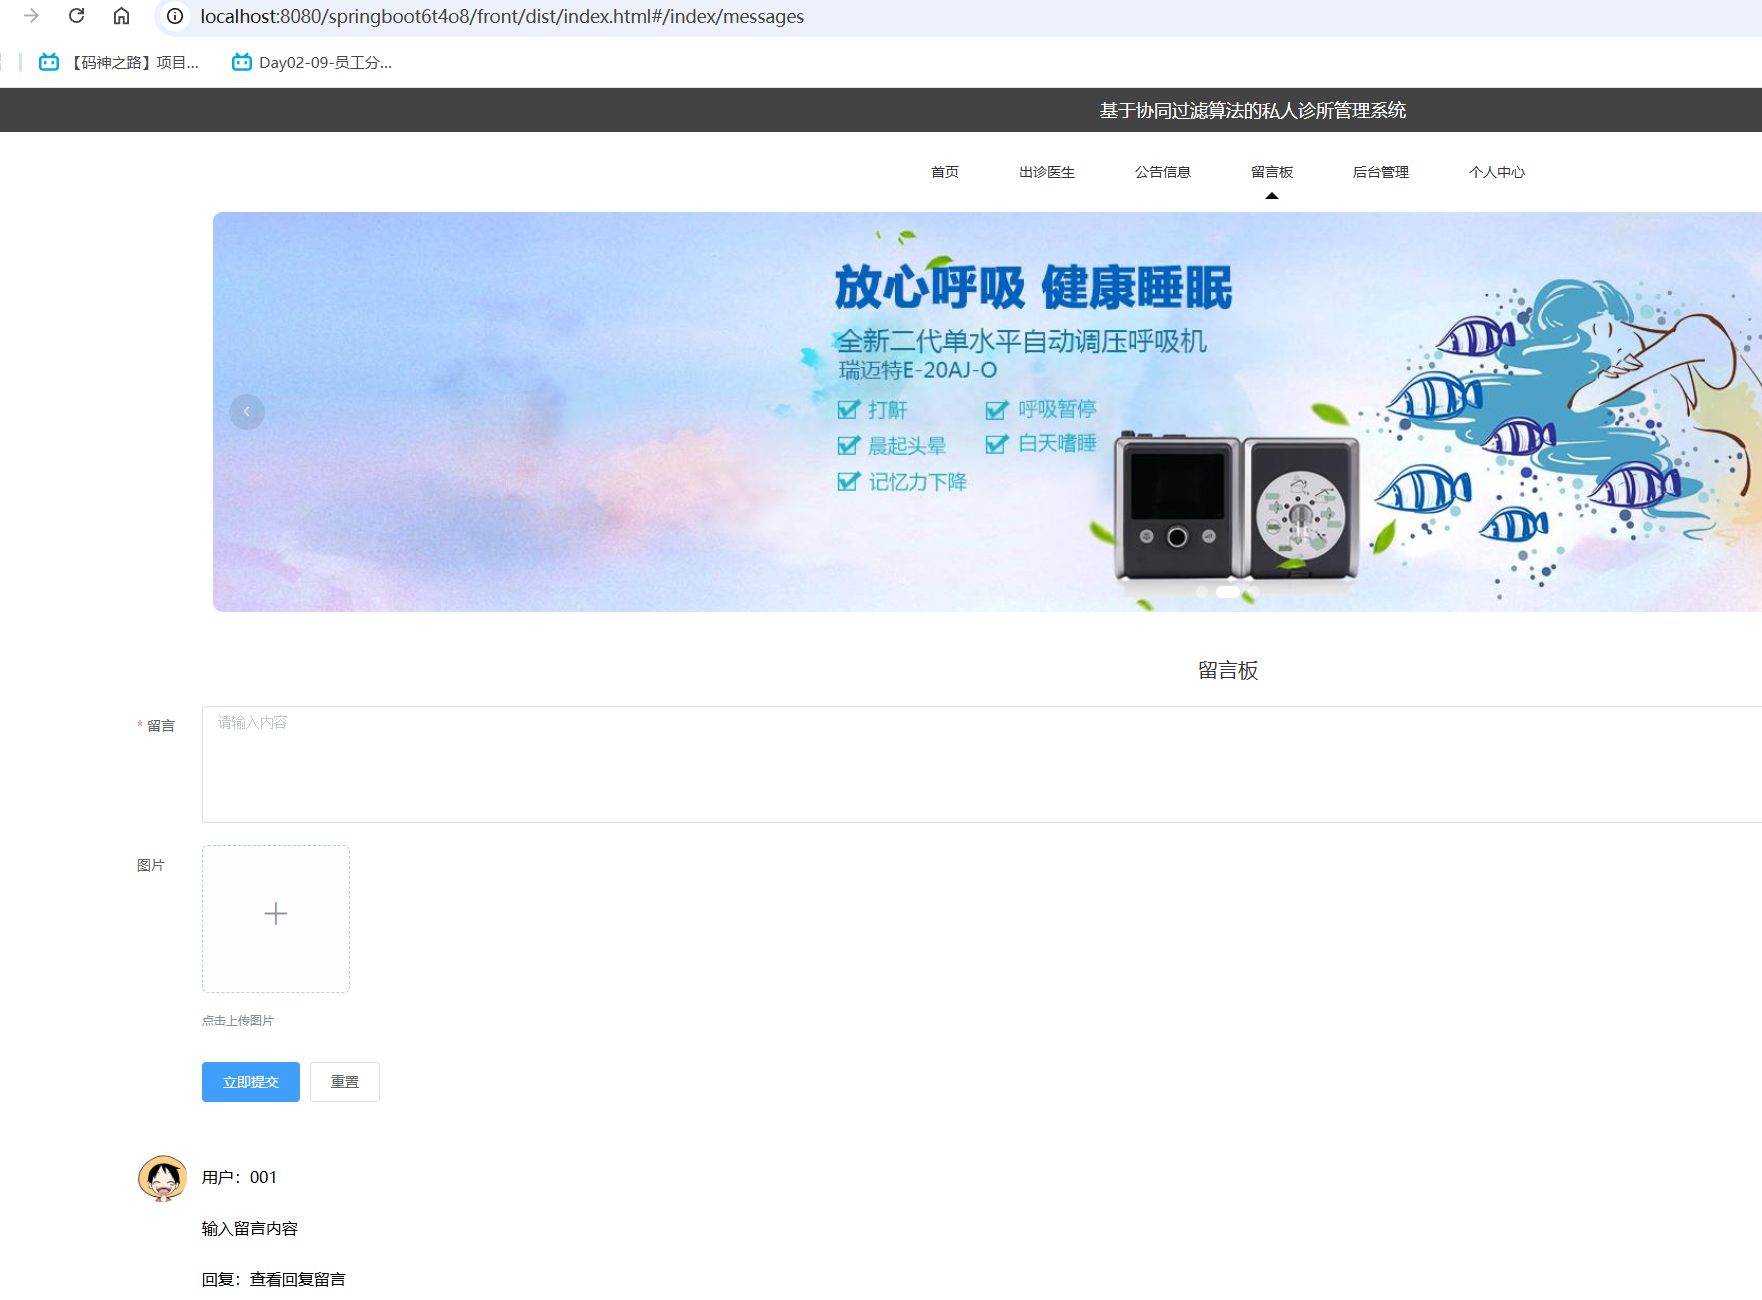Open 首页 navigation item

click(945, 172)
